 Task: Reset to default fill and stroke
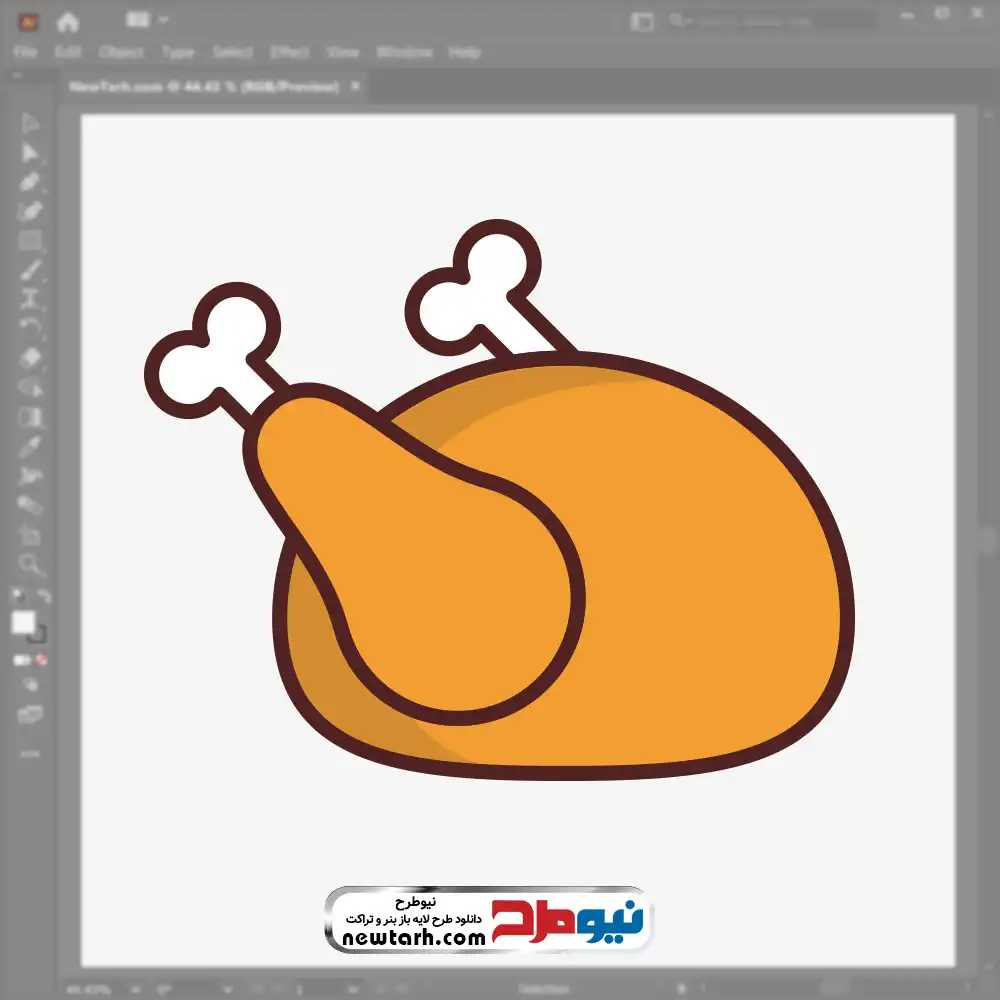[x=17, y=597]
